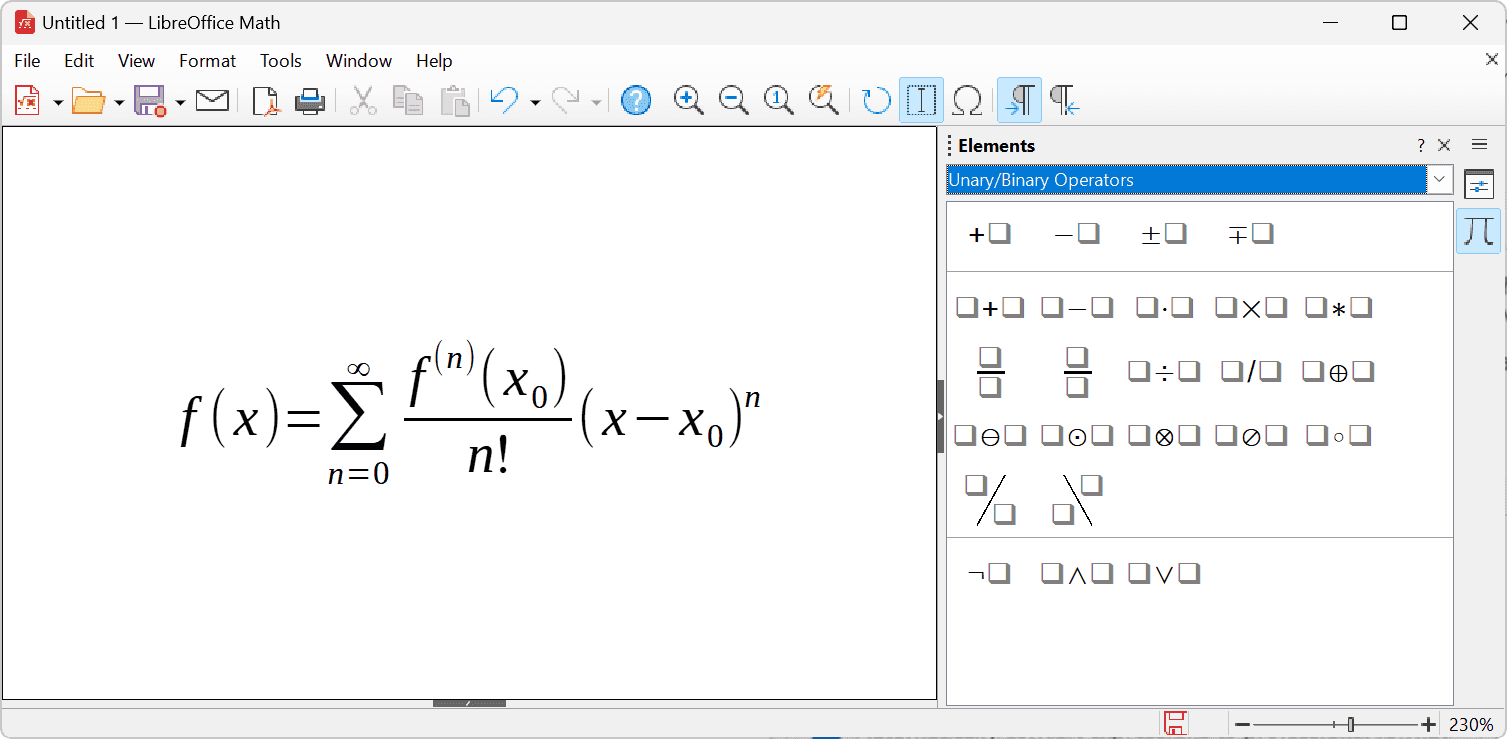Insert the logical AND element
Image resolution: width=1507 pixels, height=739 pixels.
[1077, 574]
